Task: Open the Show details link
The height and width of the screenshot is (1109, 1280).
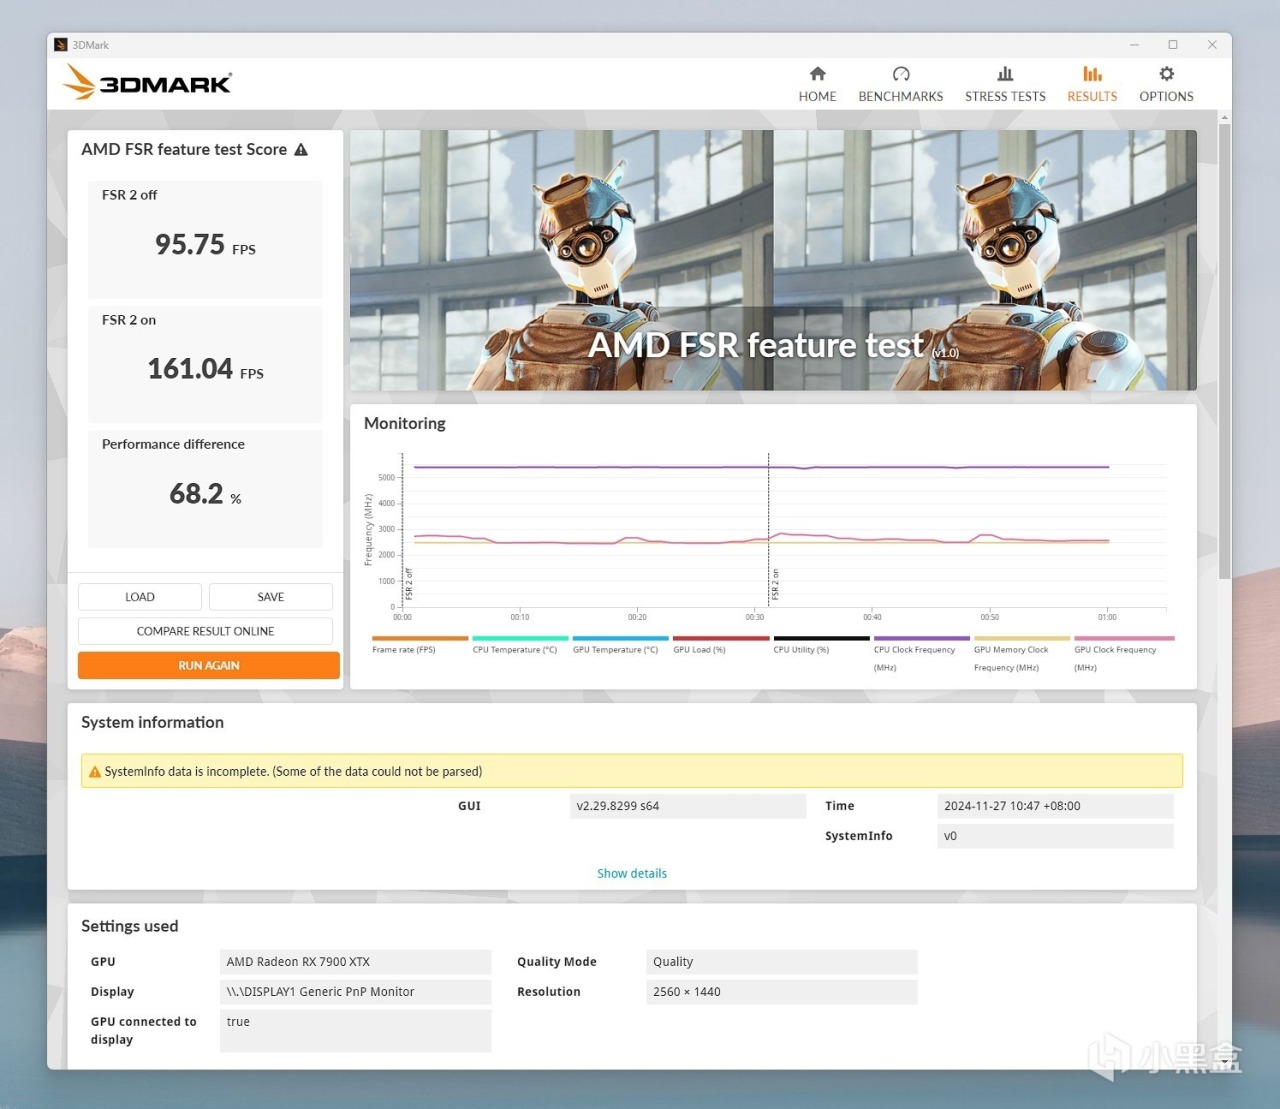Action: (x=632, y=873)
